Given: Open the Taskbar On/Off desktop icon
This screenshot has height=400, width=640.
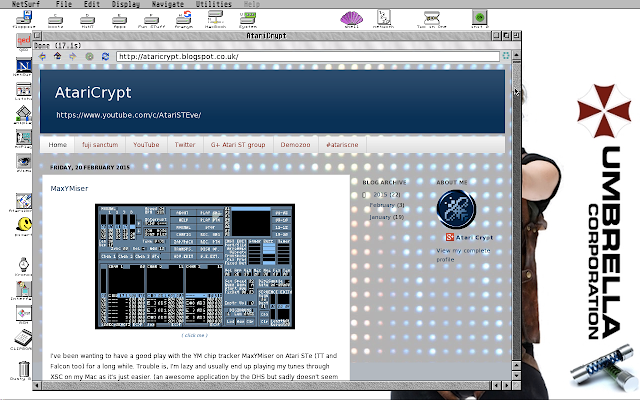Looking at the screenshot, I should [x=431, y=19].
